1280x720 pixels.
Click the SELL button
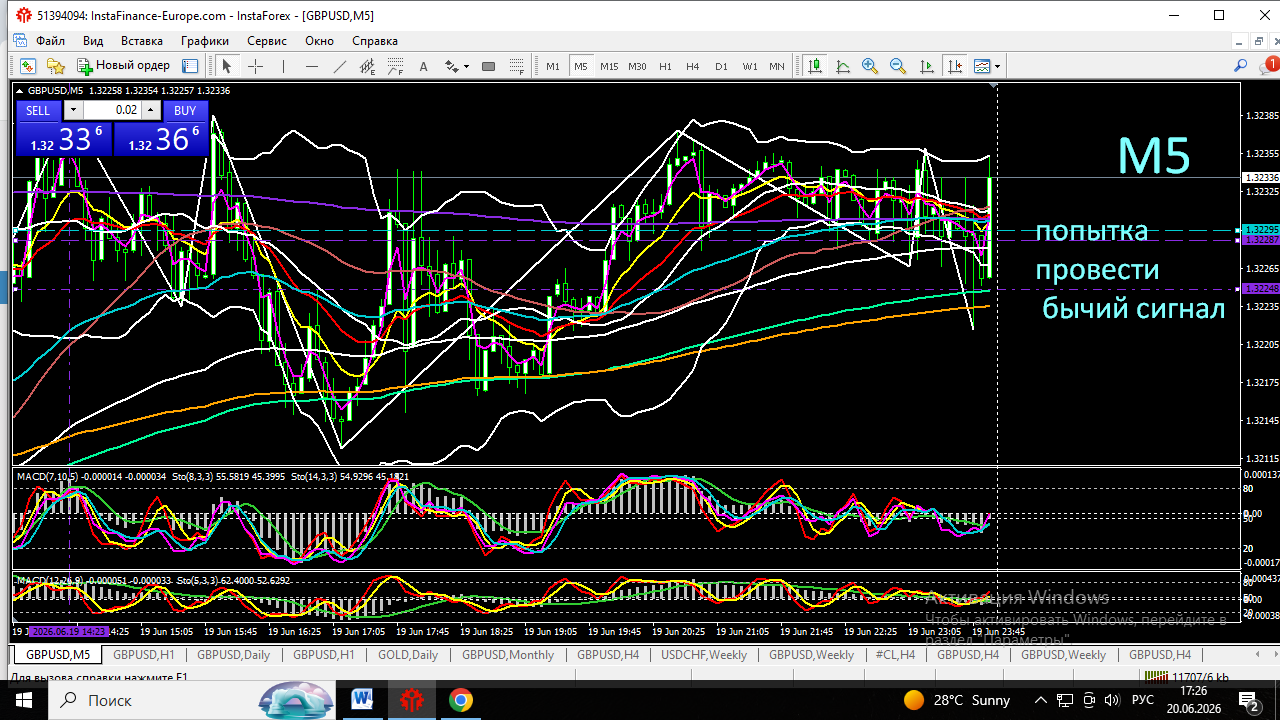(x=38, y=110)
